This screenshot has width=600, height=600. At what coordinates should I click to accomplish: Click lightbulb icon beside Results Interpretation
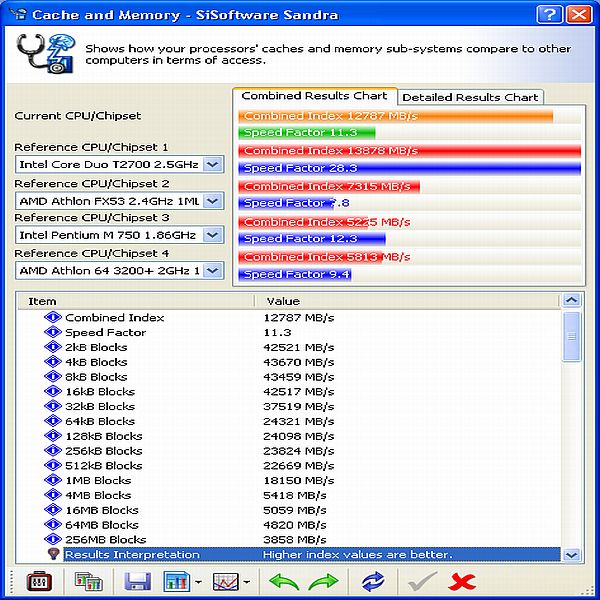(54, 554)
